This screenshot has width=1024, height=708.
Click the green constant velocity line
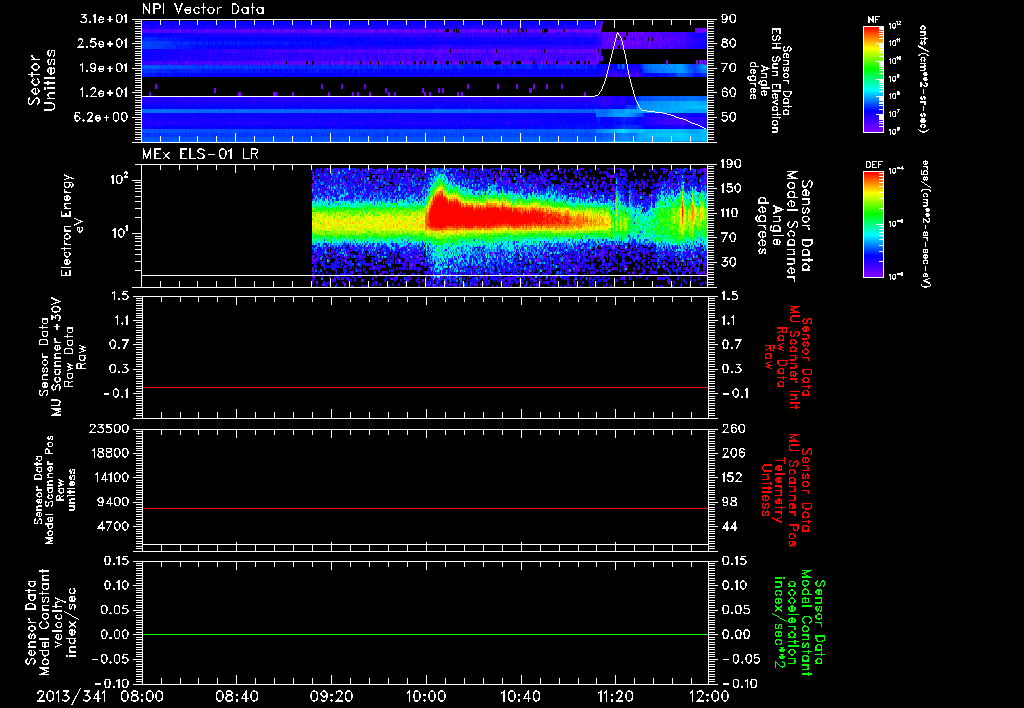click(x=425, y=634)
